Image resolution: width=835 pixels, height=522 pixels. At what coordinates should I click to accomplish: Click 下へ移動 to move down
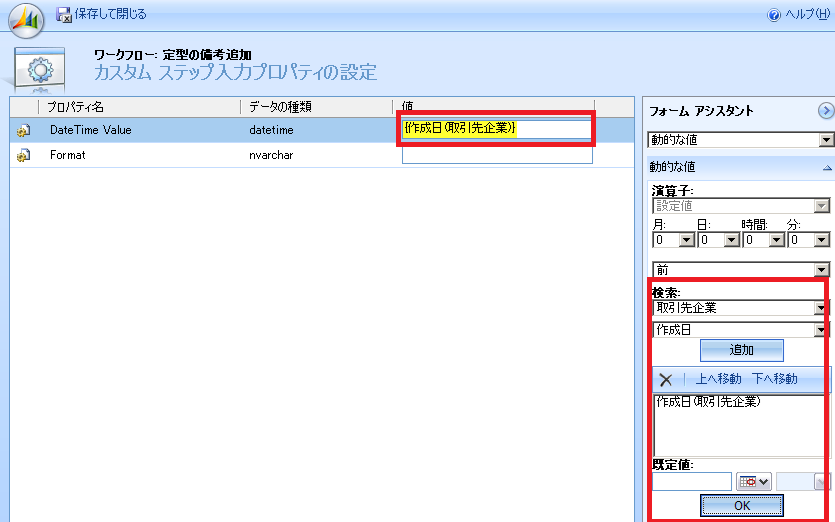point(774,380)
